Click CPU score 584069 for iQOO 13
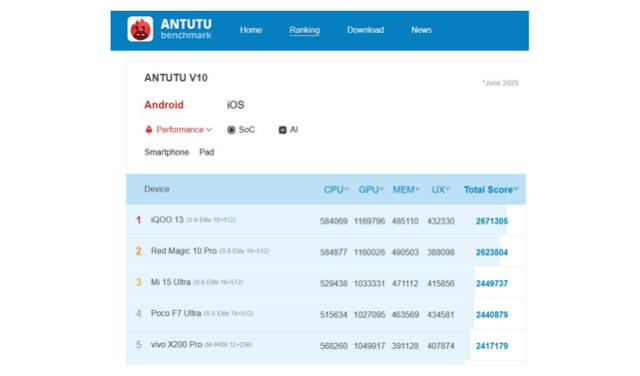 [333, 221]
